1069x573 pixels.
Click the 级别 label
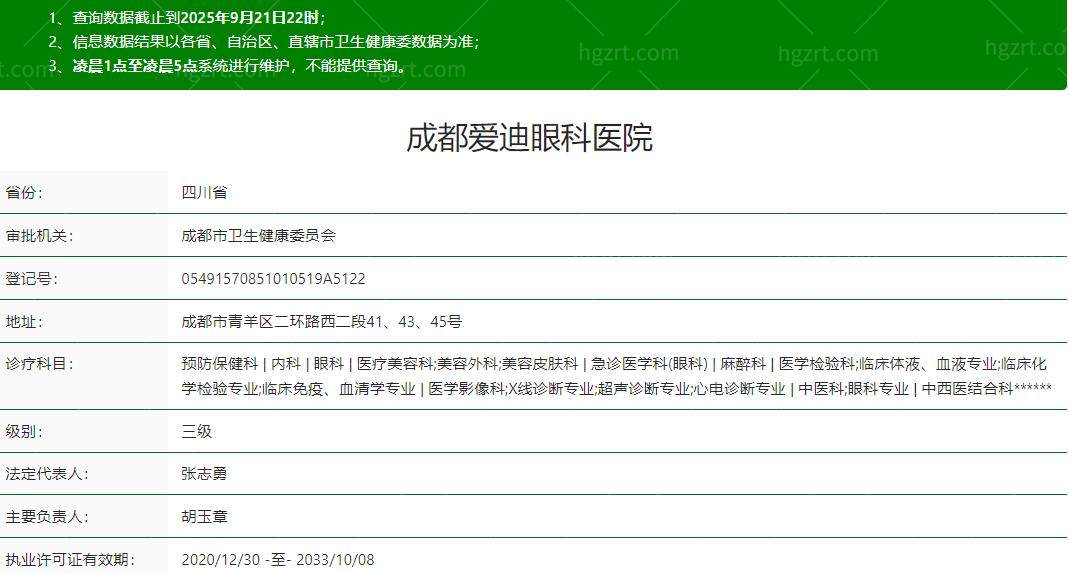click(24, 432)
